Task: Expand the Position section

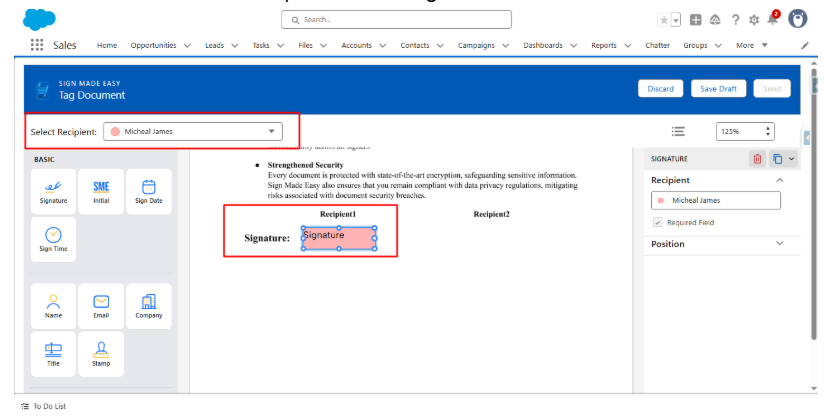Action: click(x=779, y=243)
